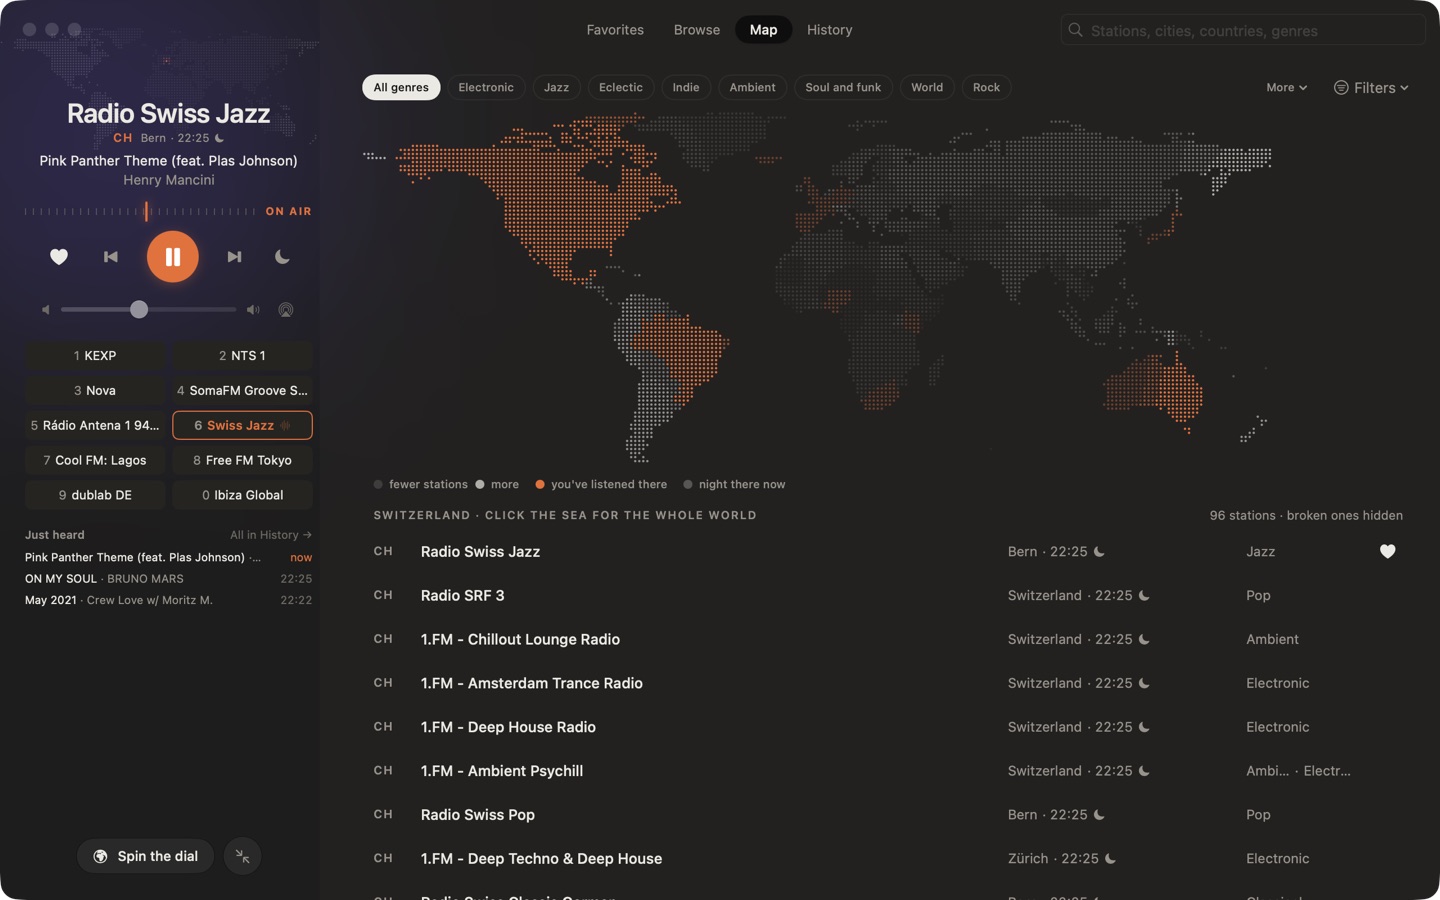
Task: Open the Browse tab
Action: click(697, 30)
